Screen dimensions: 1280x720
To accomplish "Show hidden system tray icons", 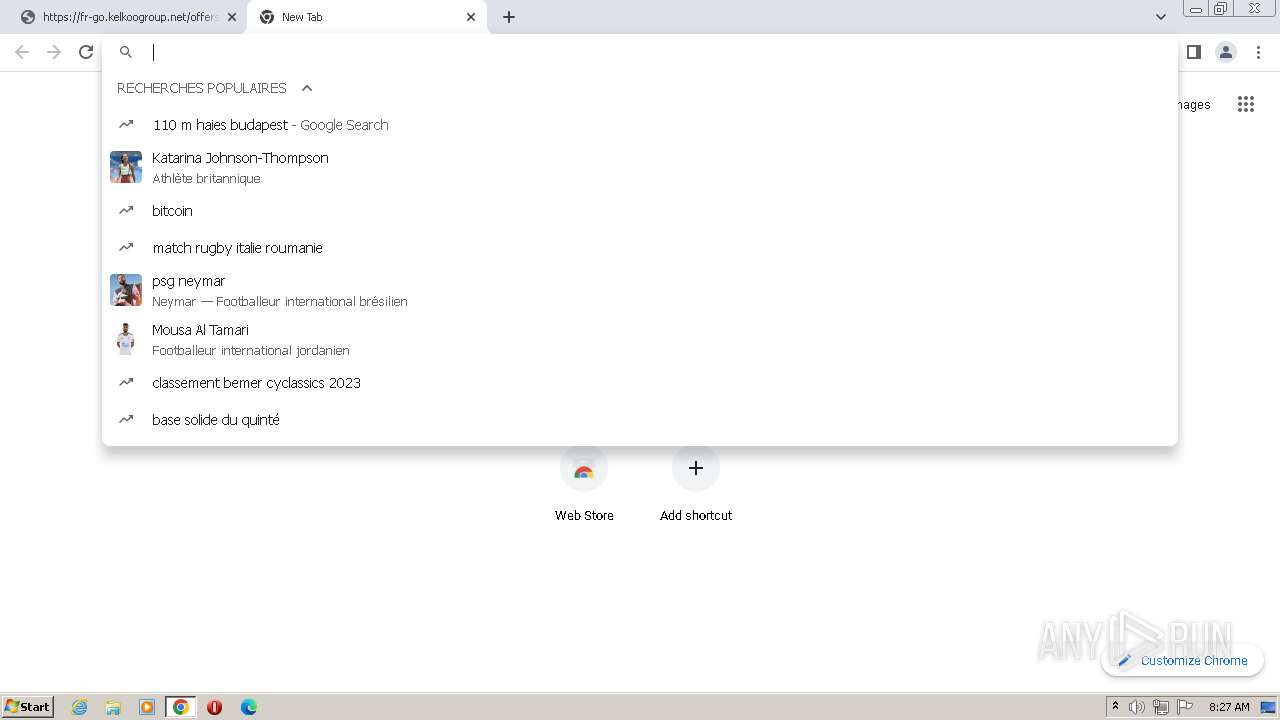I will pyautogui.click(x=1115, y=707).
